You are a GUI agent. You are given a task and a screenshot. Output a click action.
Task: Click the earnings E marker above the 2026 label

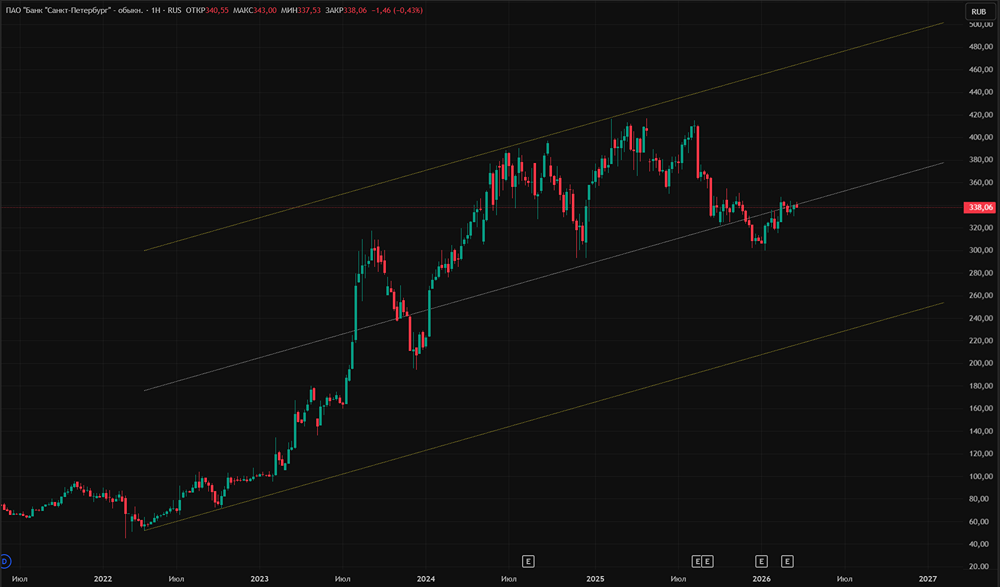point(761,561)
